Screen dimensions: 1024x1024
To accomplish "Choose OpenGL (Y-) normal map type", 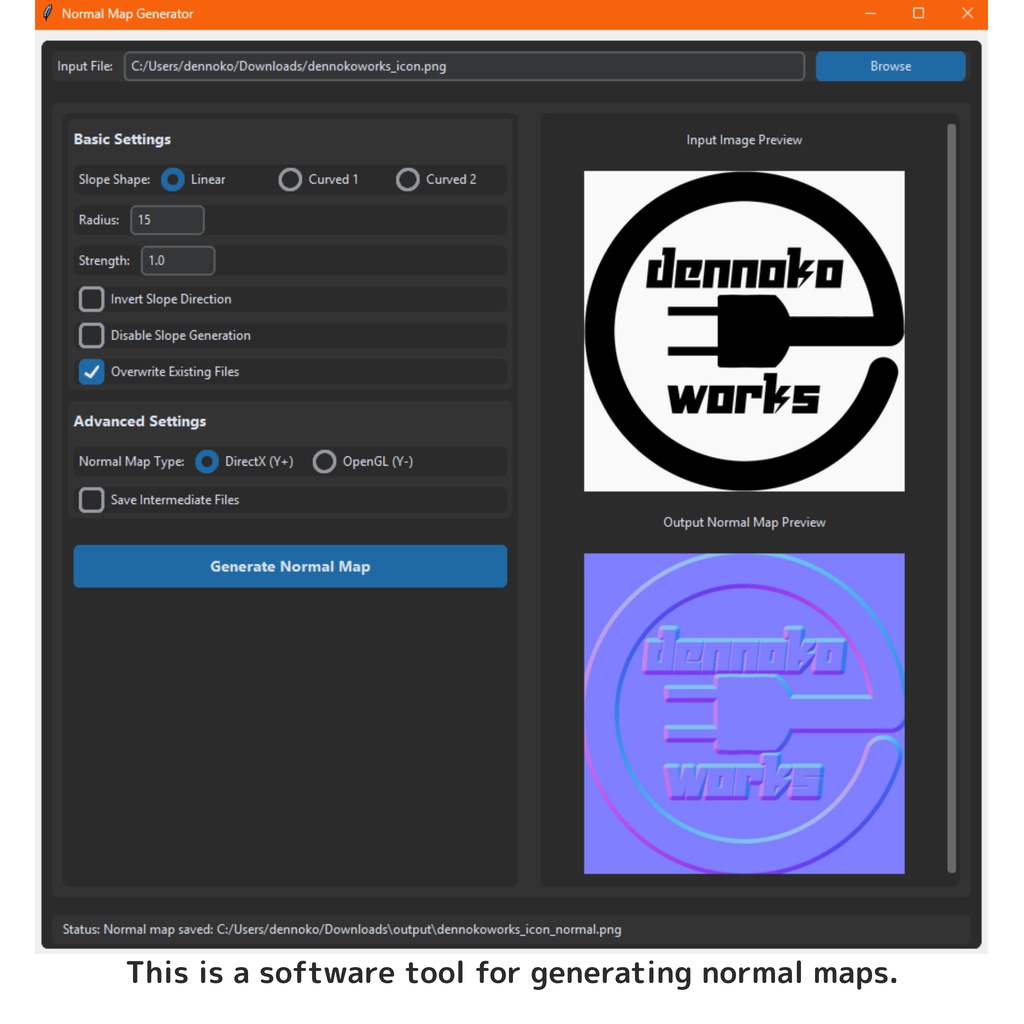I will coord(324,461).
